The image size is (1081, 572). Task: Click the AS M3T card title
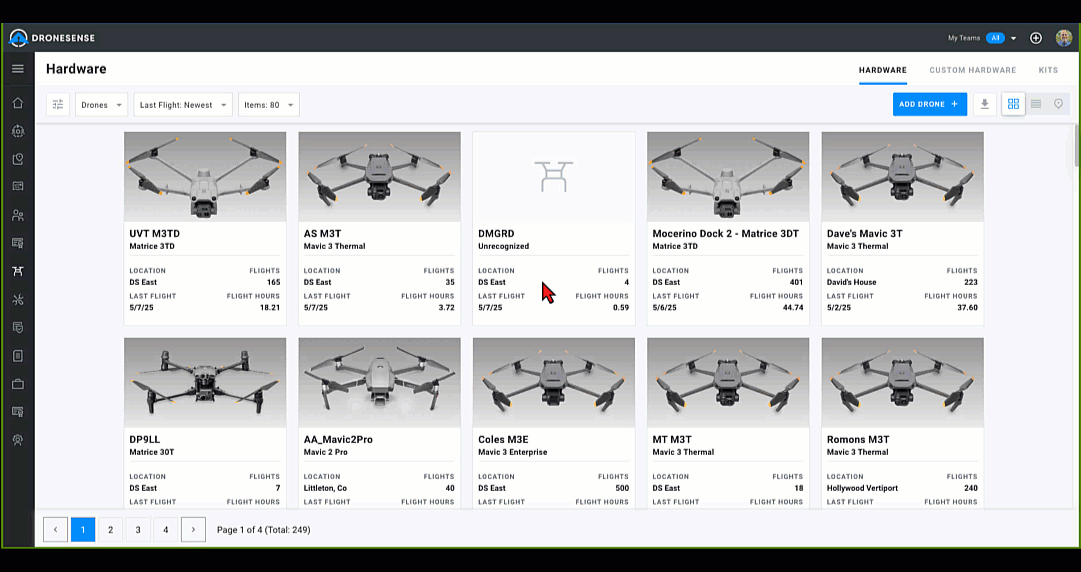322,234
